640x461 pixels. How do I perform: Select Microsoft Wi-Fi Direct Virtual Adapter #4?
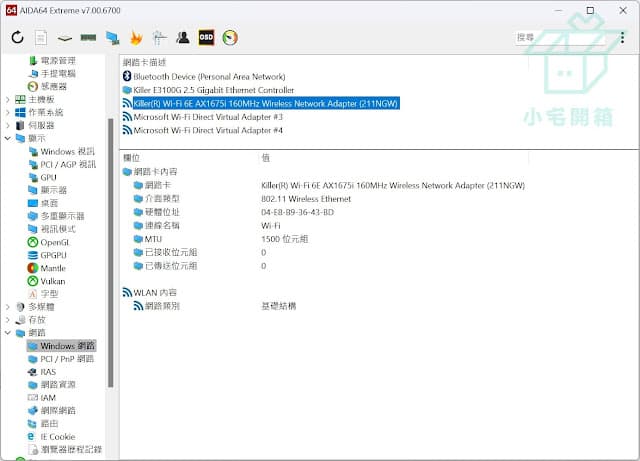point(208,131)
